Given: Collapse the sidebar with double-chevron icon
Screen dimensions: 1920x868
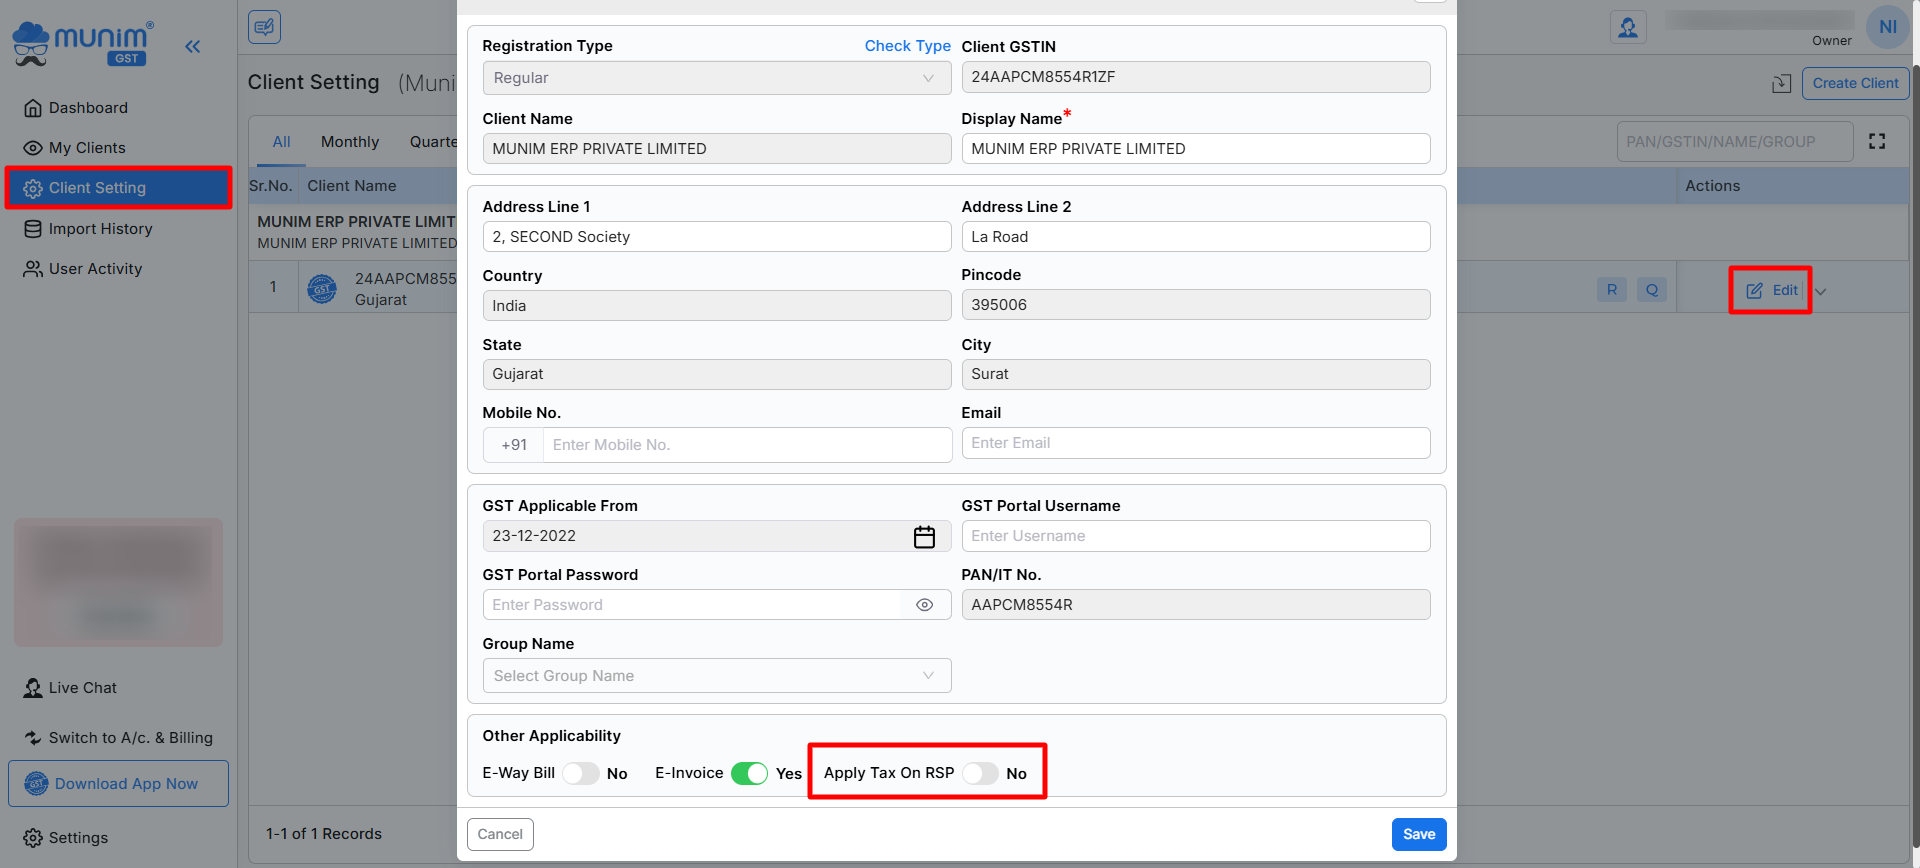Looking at the screenshot, I should click(x=193, y=46).
